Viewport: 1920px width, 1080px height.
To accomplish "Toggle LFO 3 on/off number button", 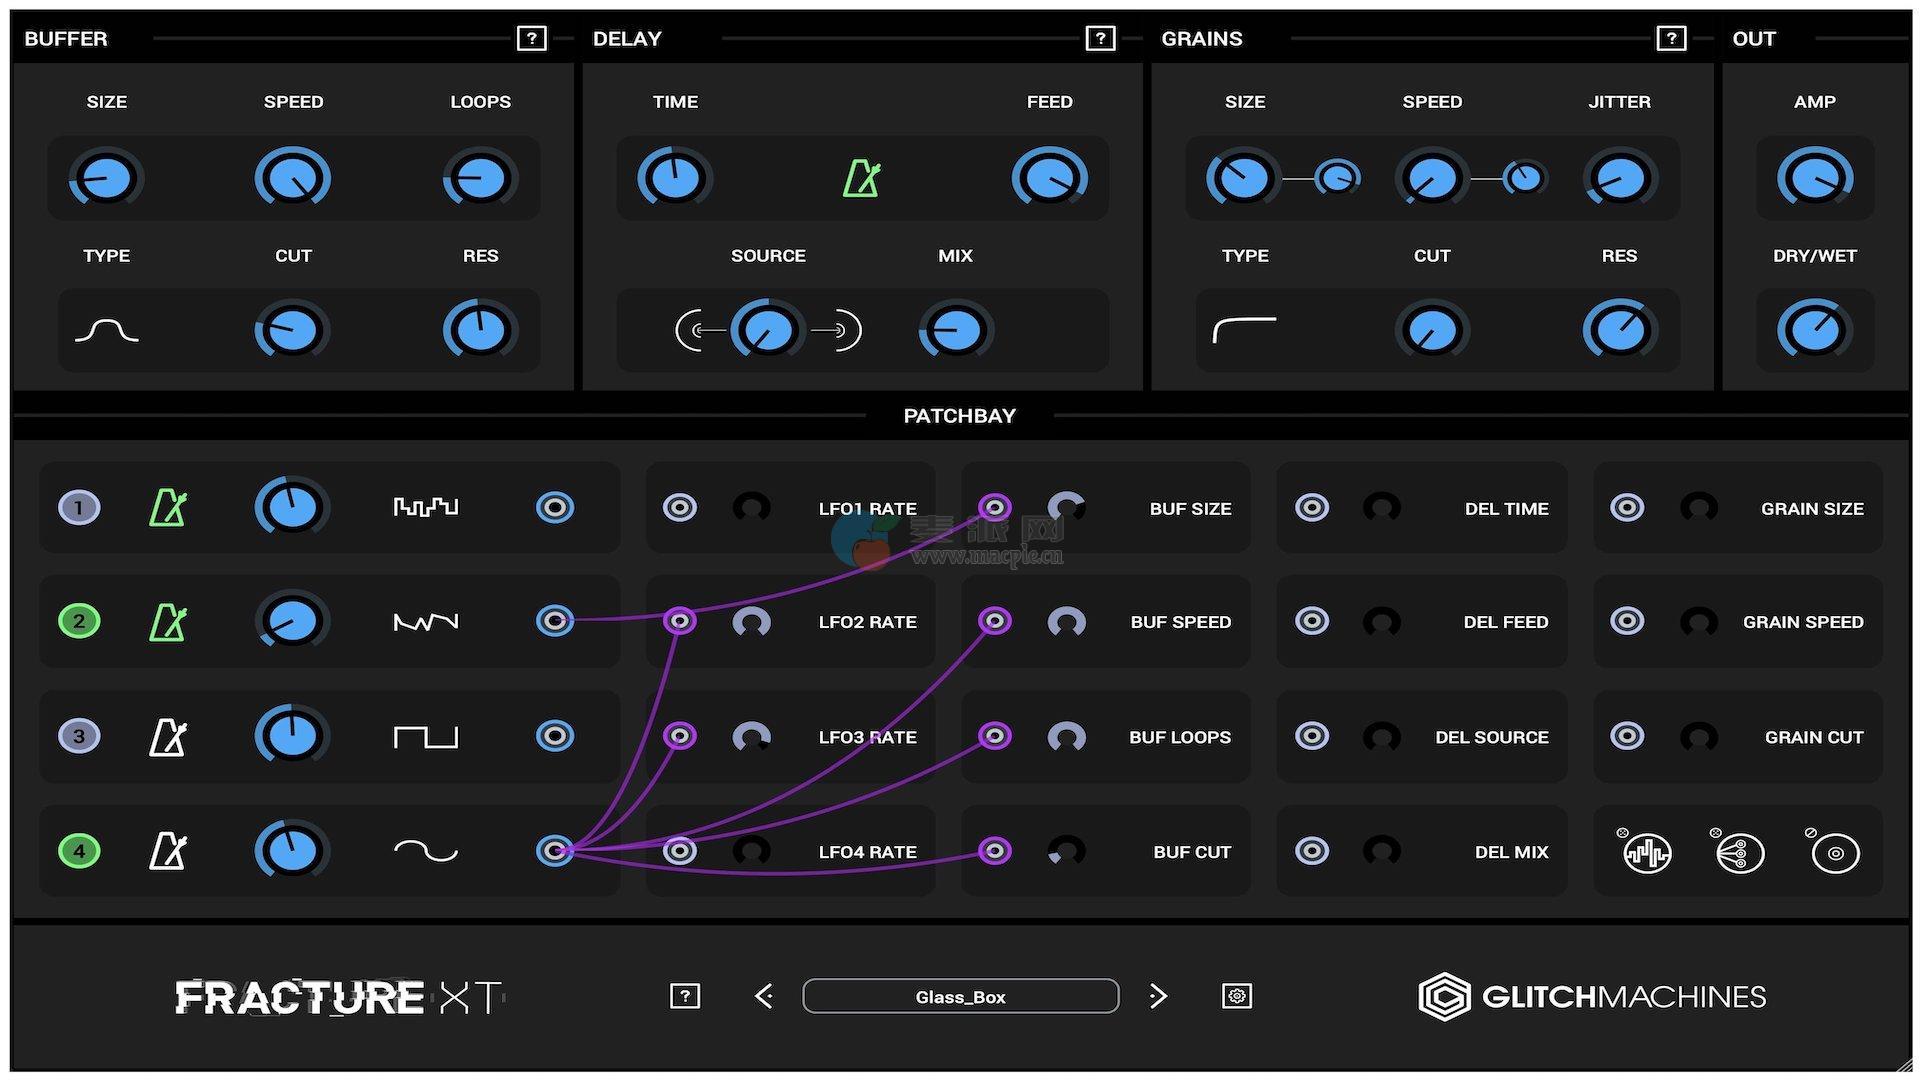I will tap(79, 737).
